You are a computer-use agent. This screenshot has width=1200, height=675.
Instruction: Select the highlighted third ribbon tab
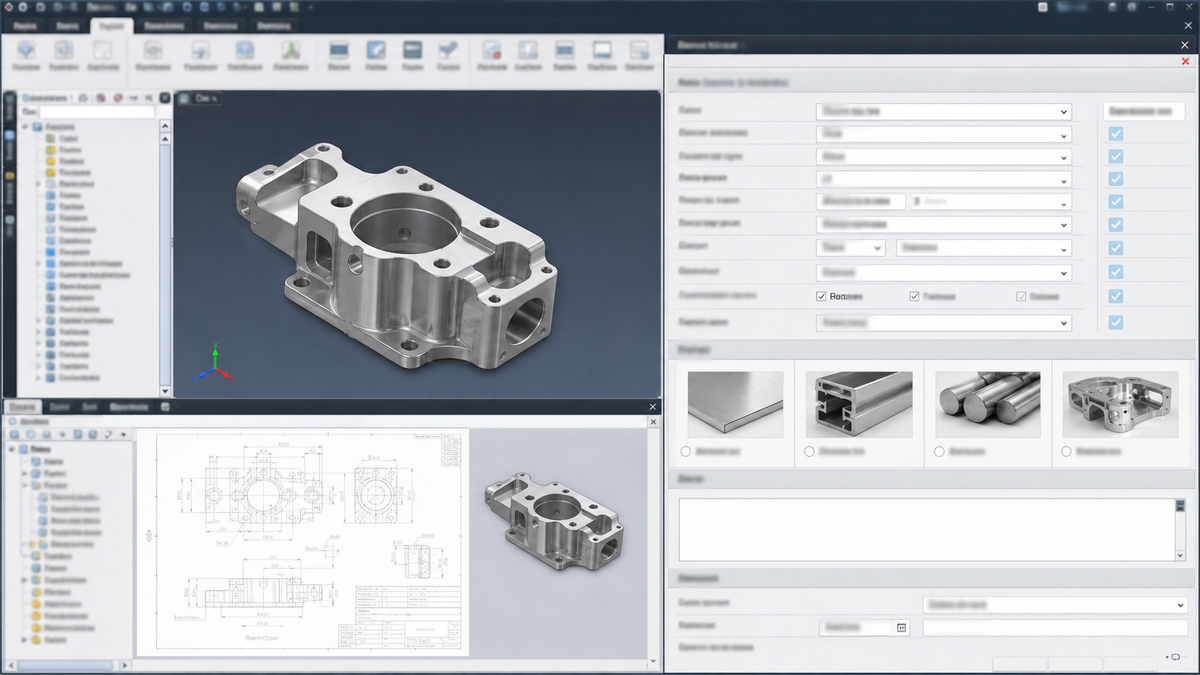(111, 26)
